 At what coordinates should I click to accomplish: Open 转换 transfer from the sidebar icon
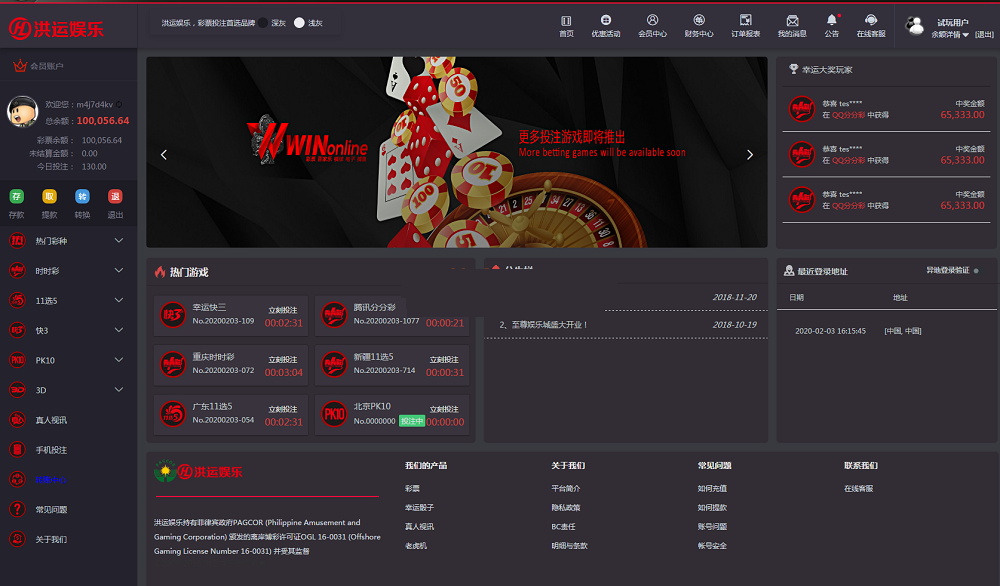(x=82, y=196)
